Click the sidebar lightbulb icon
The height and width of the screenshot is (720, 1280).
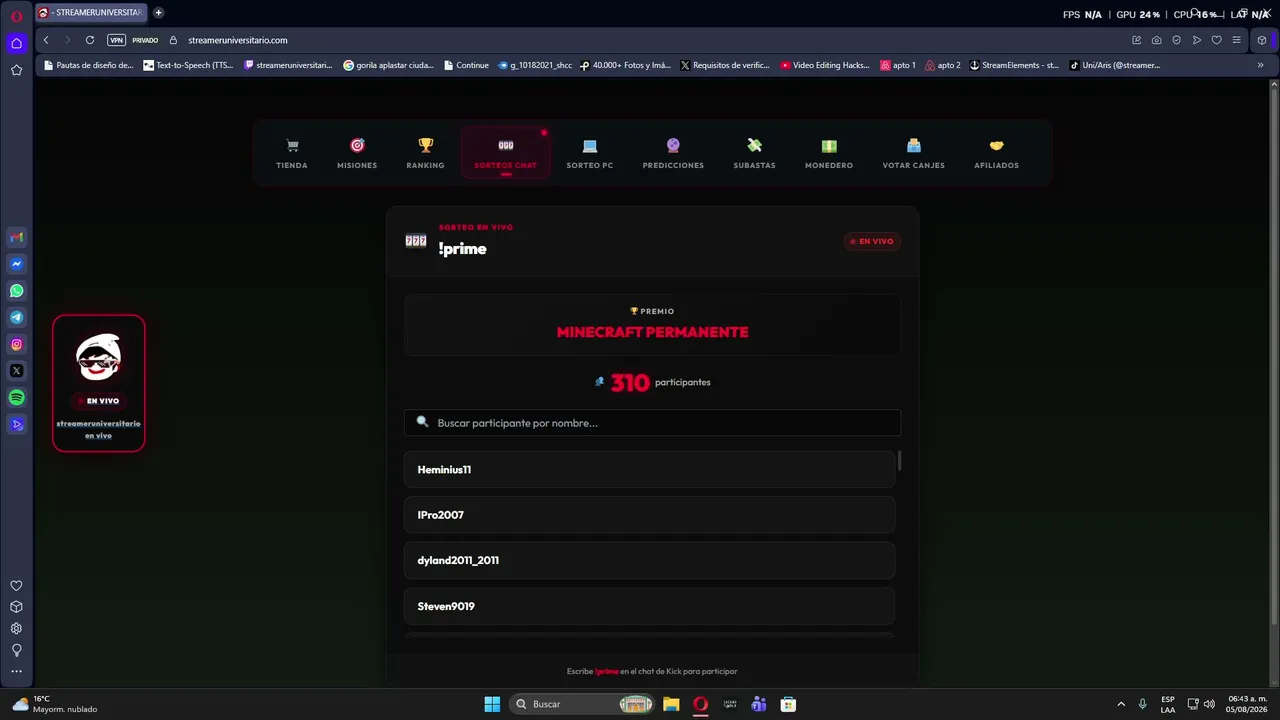16,650
